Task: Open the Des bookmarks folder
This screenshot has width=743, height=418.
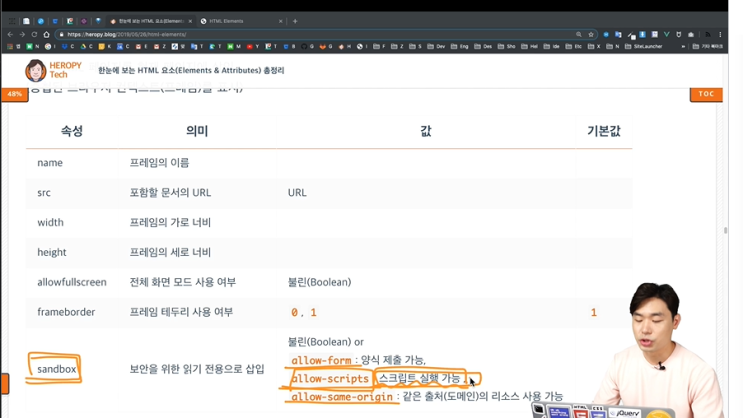Action: pos(483,46)
